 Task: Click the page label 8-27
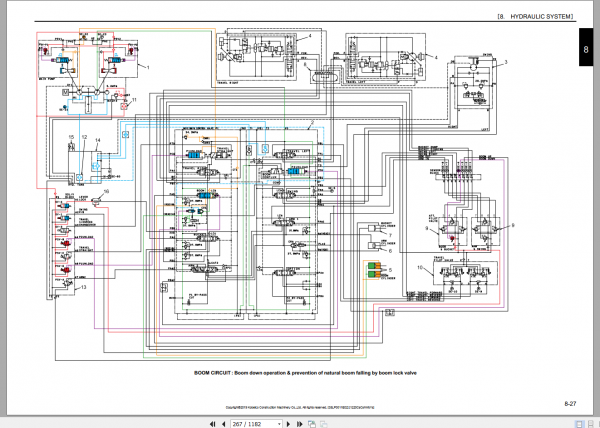[570, 403]
